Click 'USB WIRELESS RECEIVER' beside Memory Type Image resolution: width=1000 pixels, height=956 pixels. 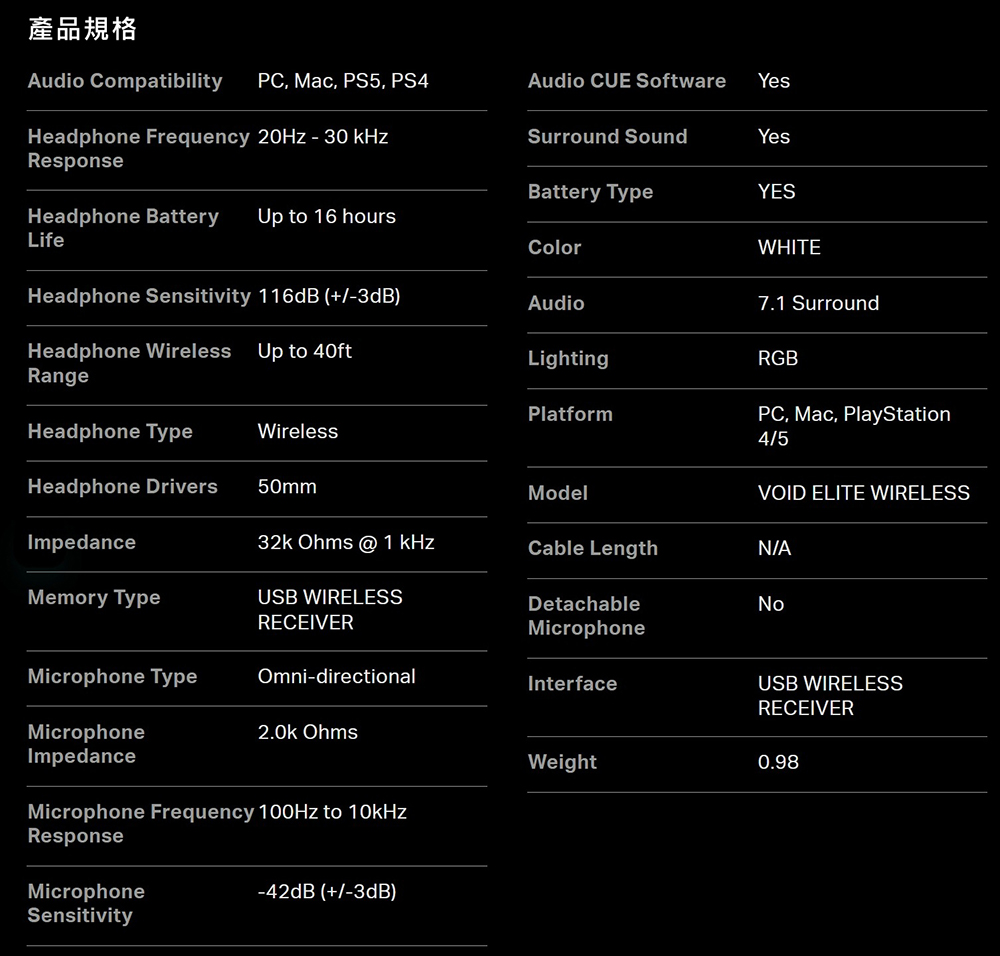click(330, 610)
